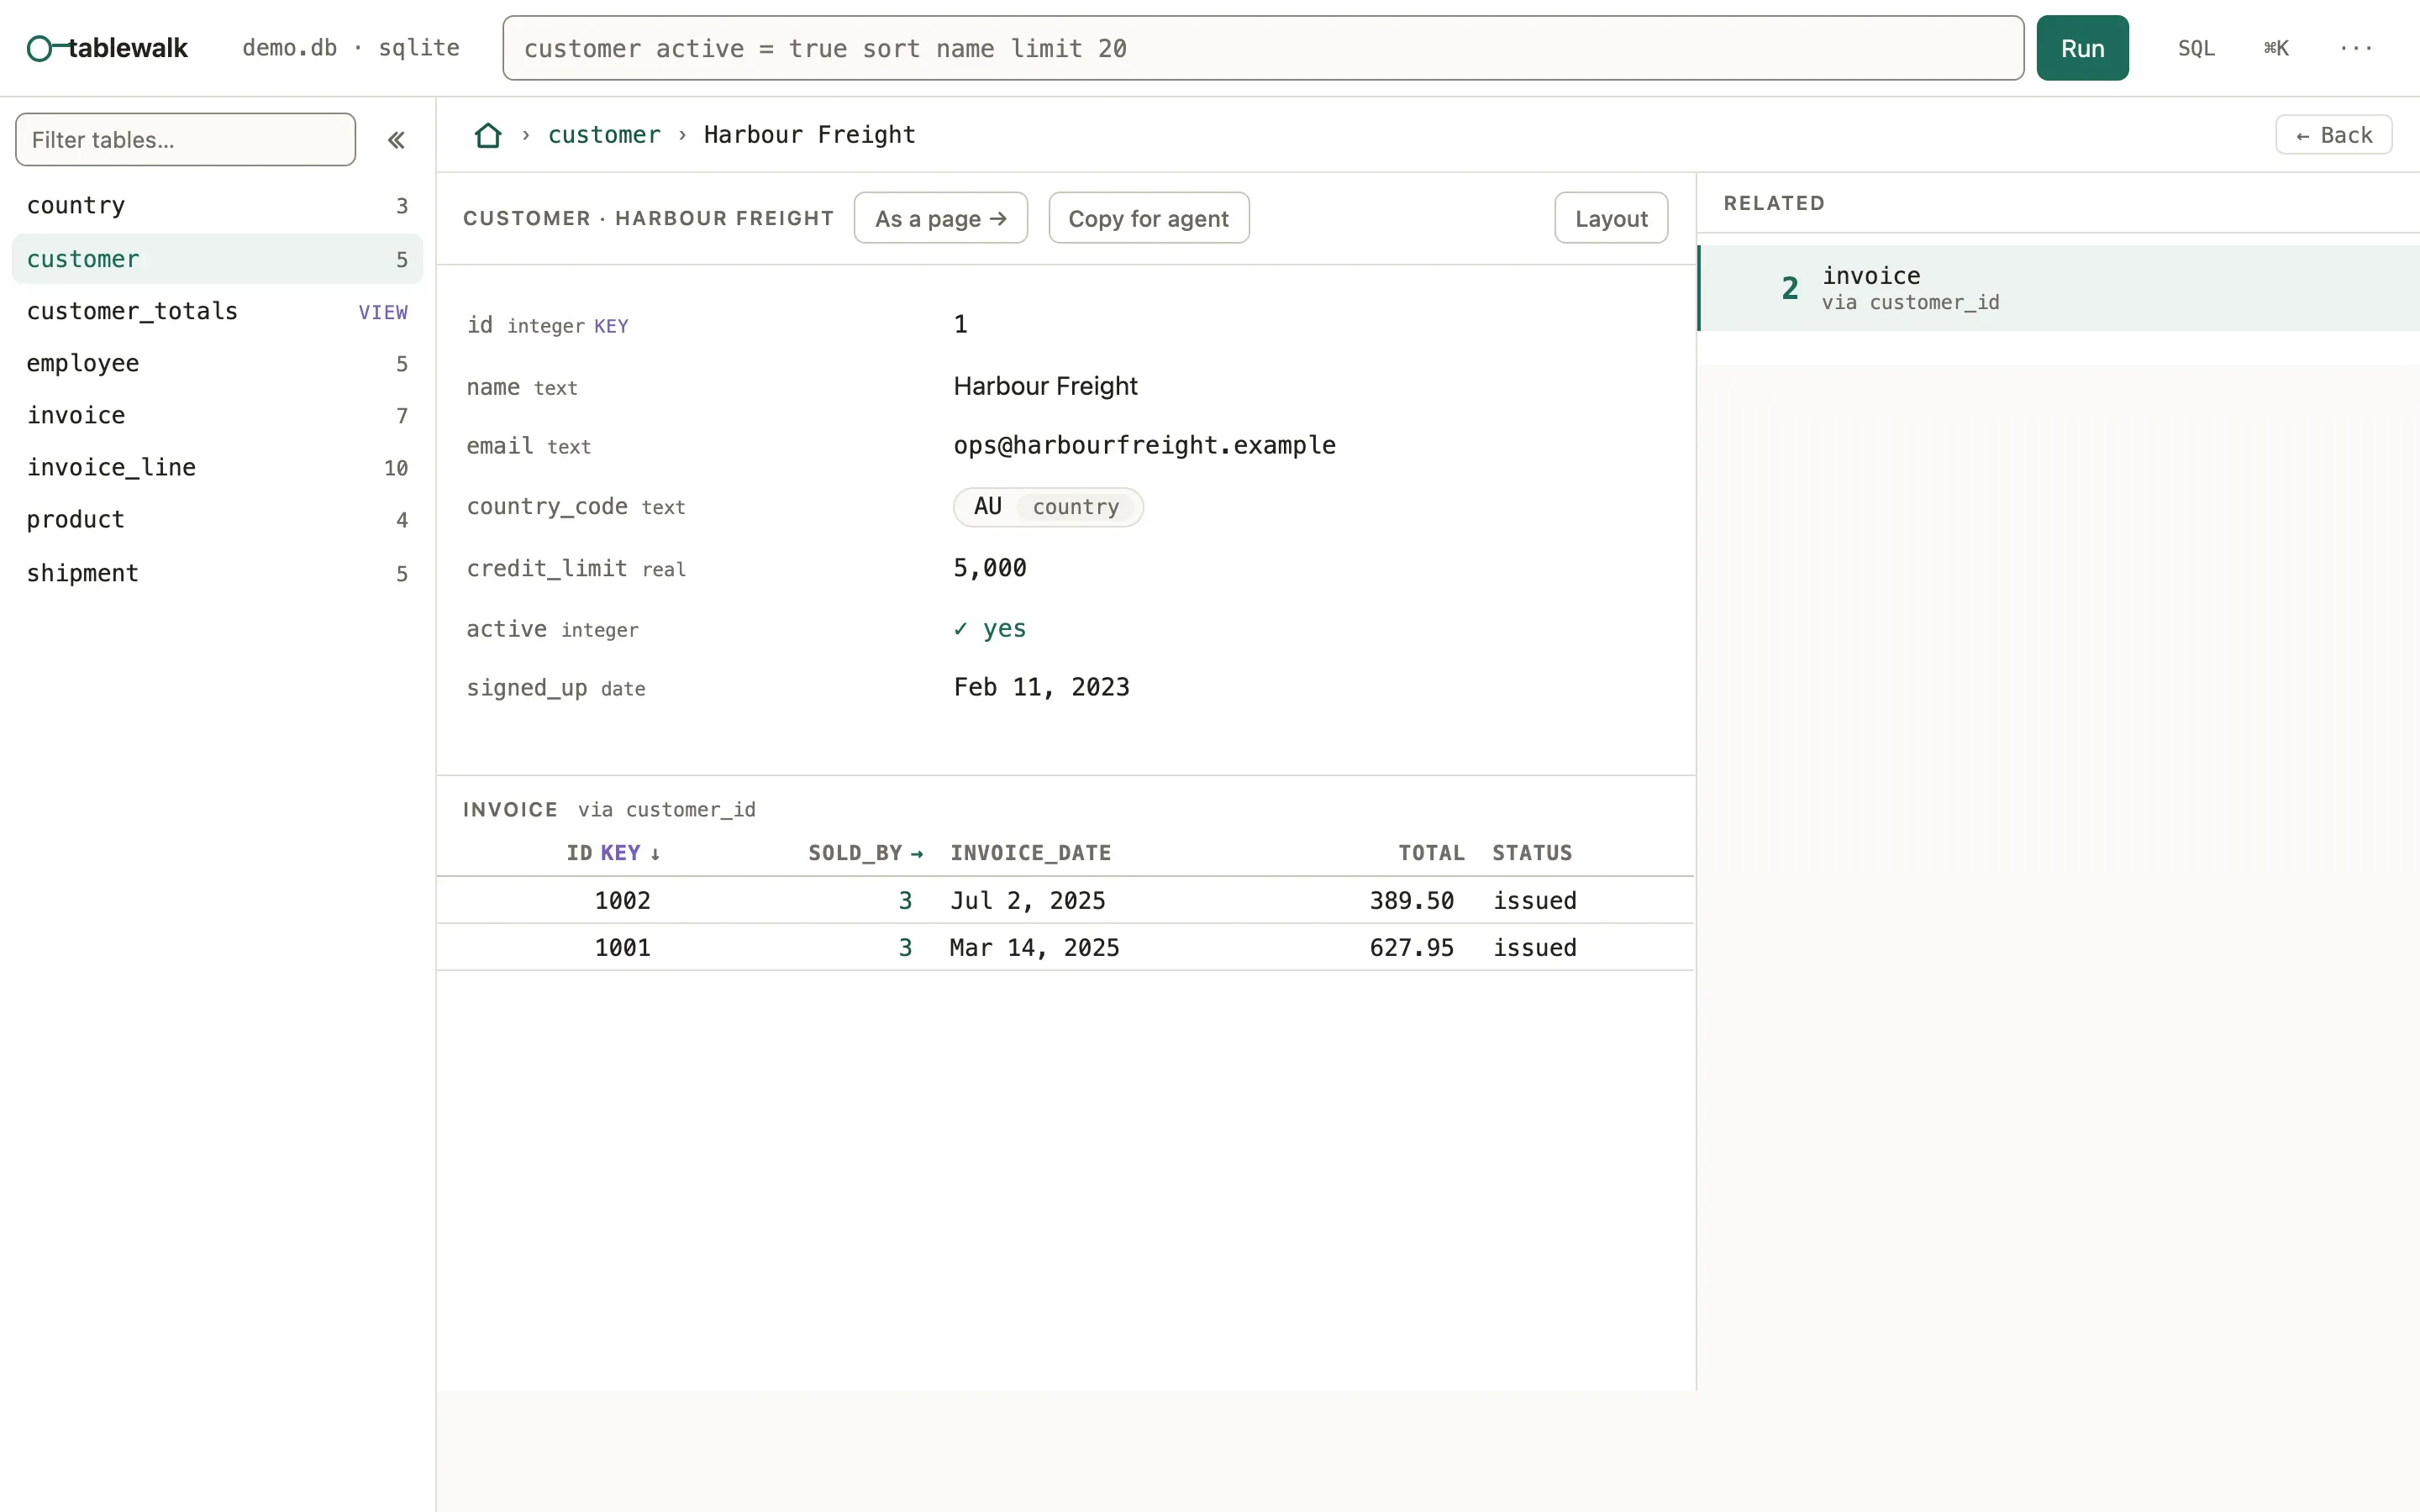The image size is (2420, 1512).
Task: Click the TOTAL column header
Action: (1431, 853)
